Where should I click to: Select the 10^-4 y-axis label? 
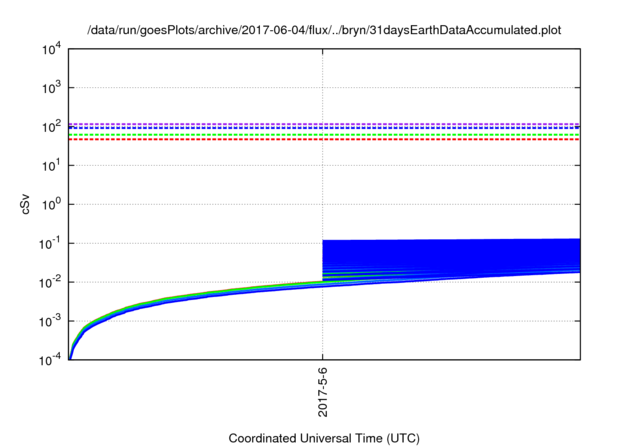(x=51, y=360)
